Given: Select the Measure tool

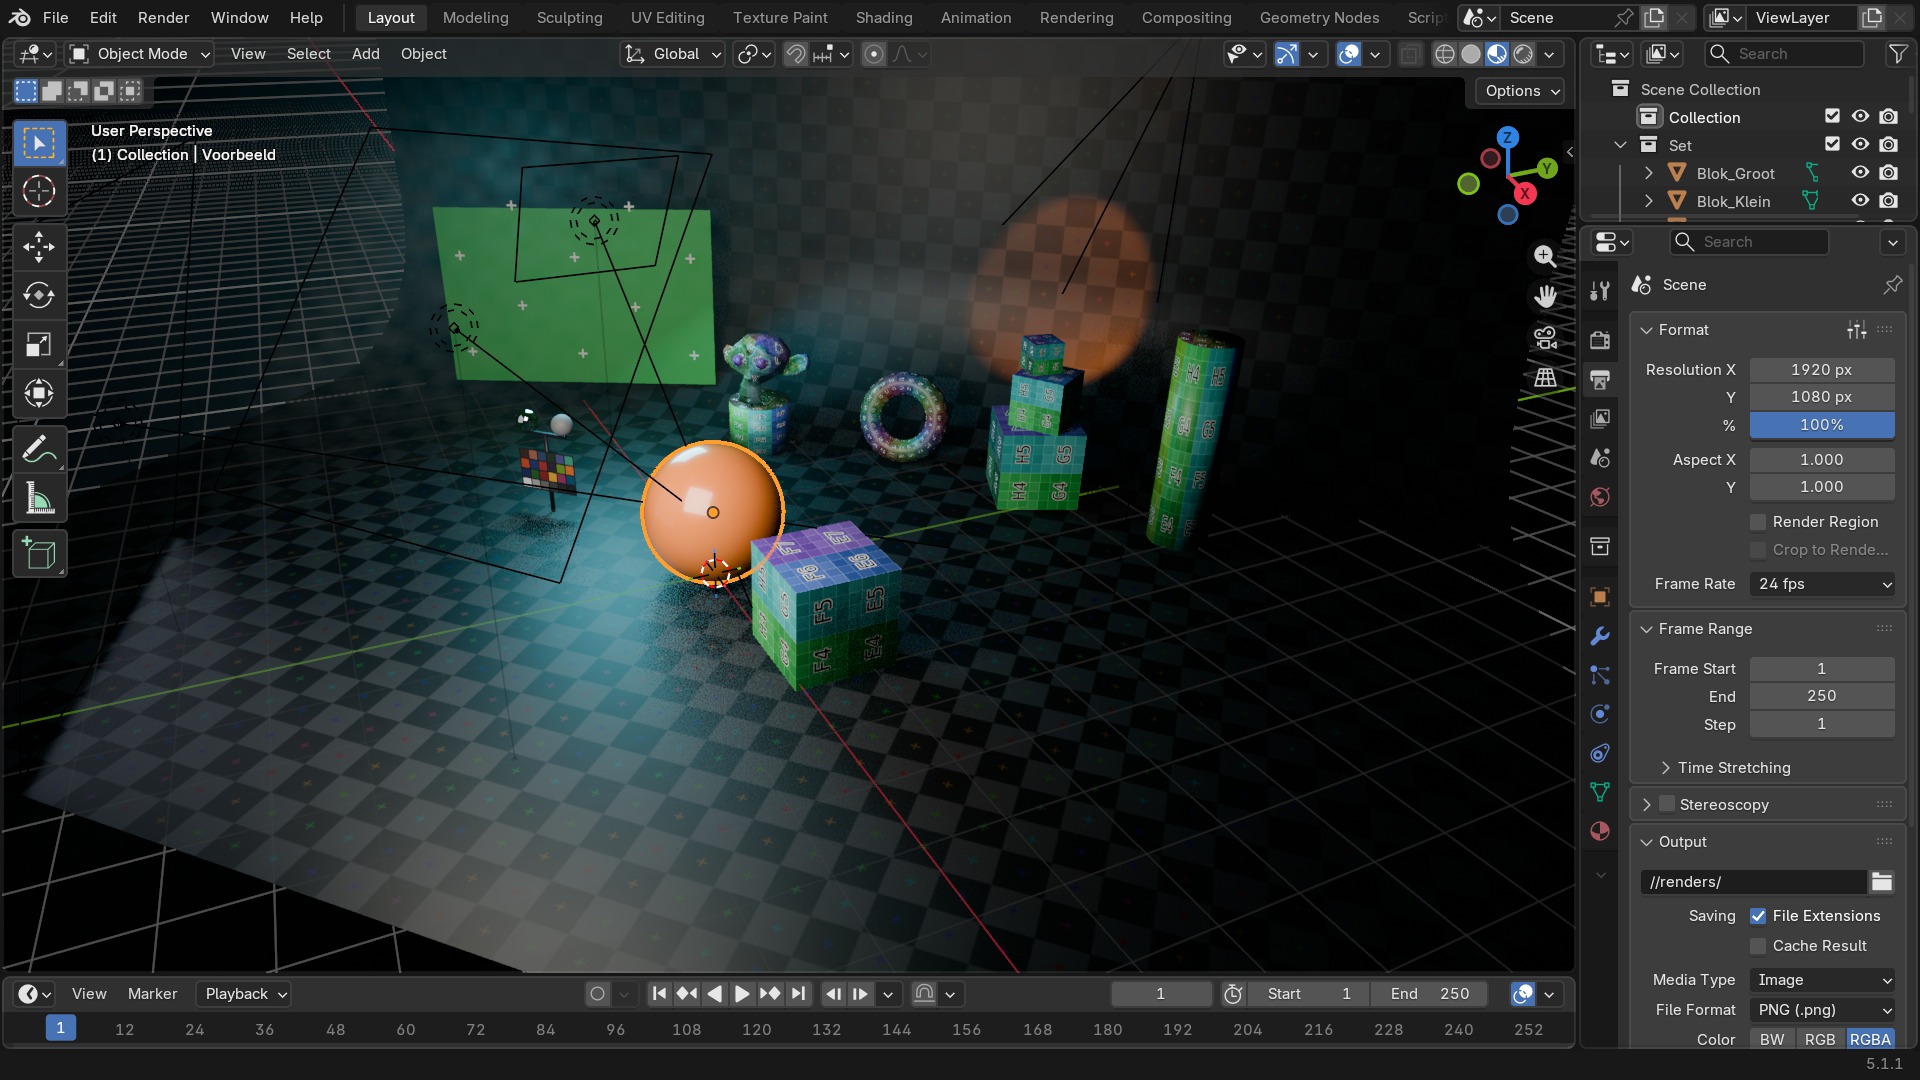Looking at the screenshot, I should point(39,498).
